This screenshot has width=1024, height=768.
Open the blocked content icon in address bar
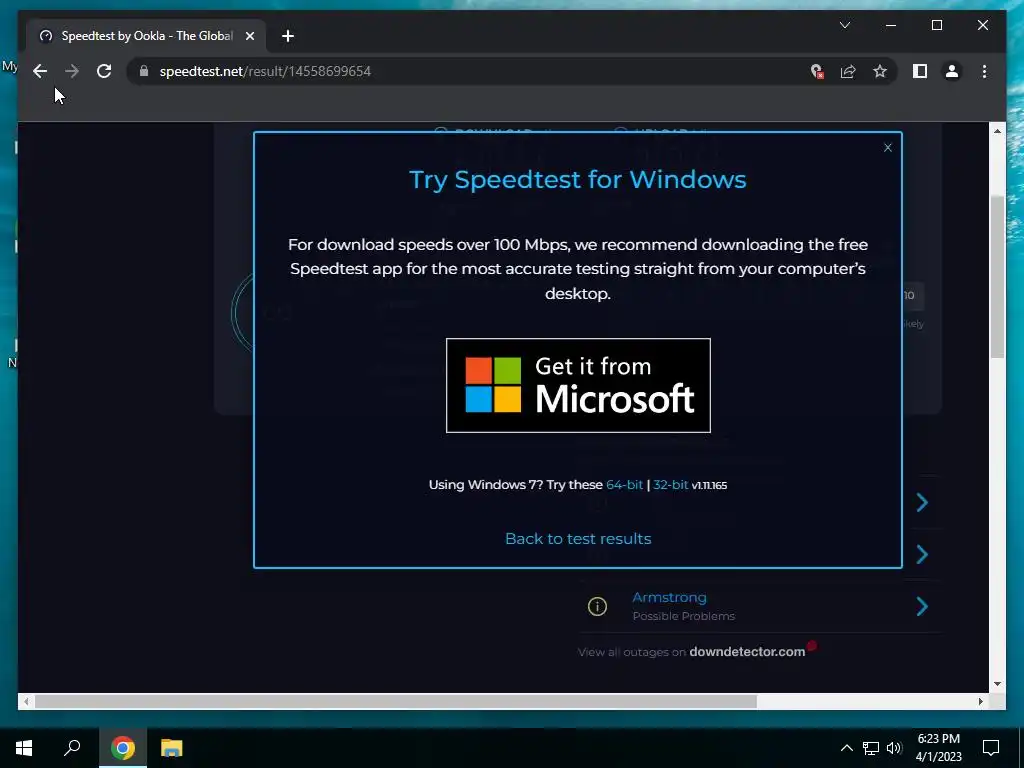coord(816,71)
